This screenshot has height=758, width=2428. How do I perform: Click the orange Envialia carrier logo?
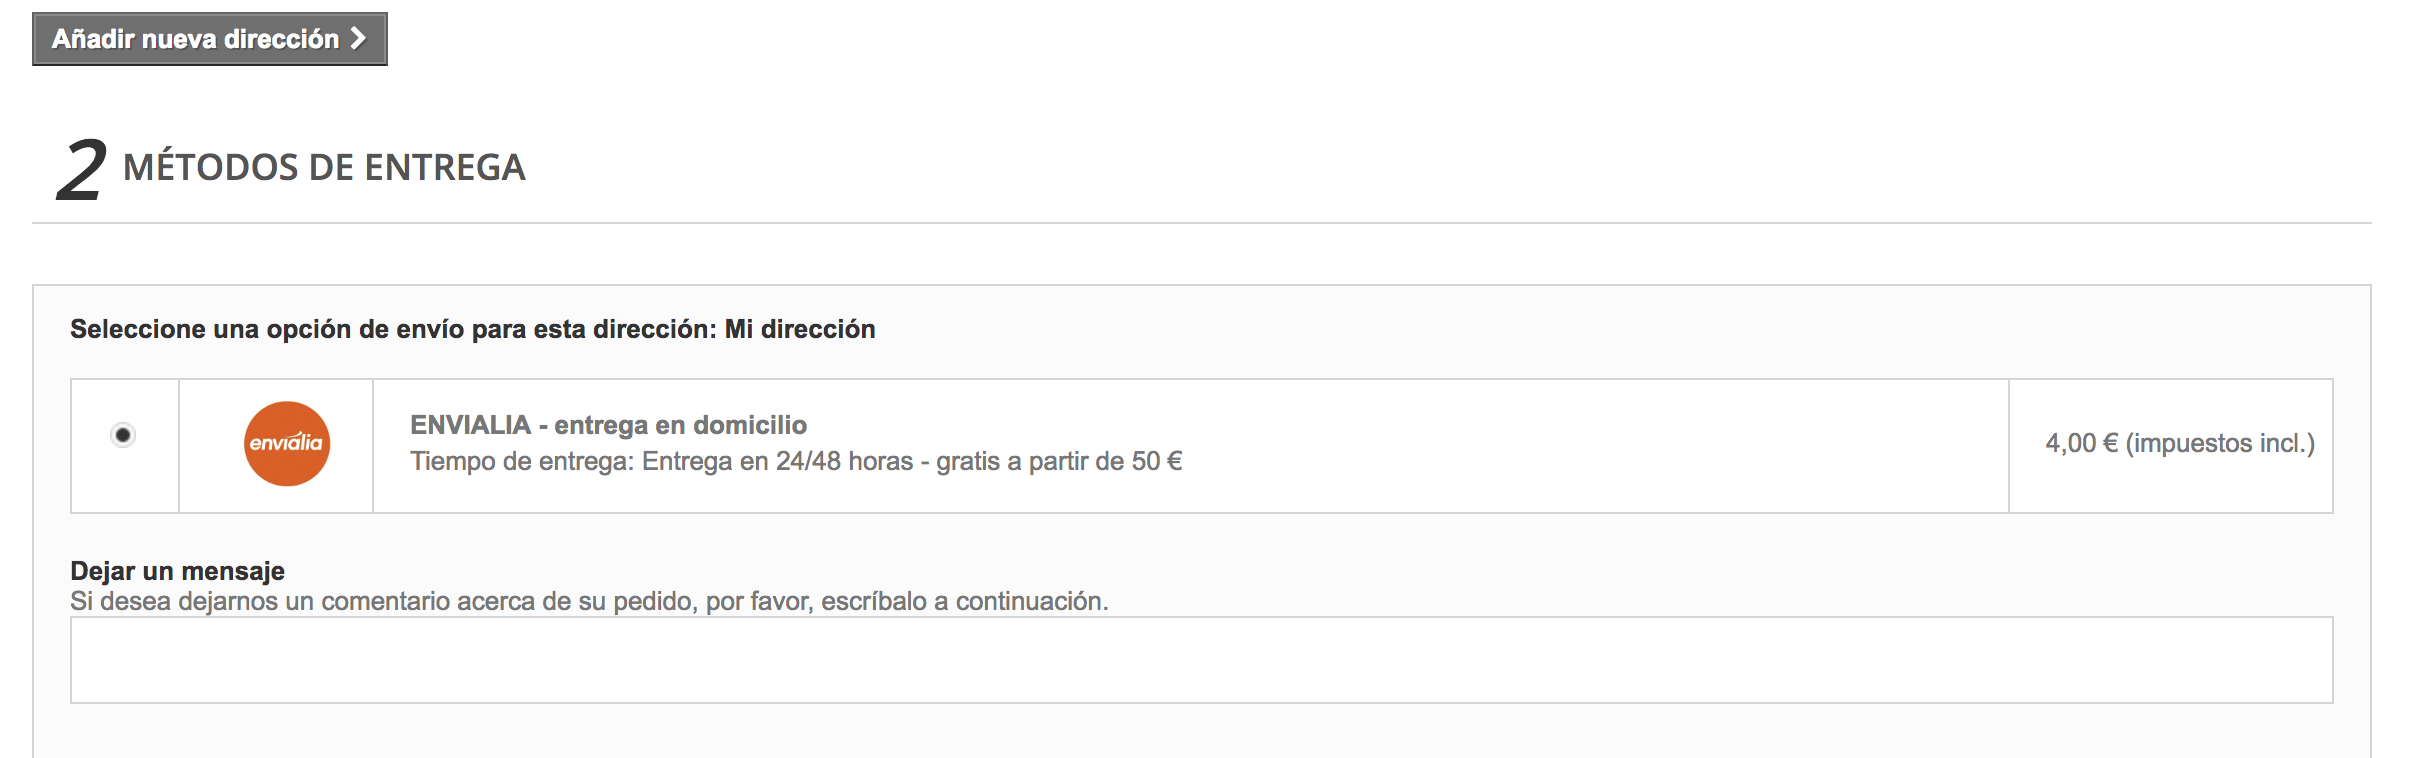pos(286,444)
